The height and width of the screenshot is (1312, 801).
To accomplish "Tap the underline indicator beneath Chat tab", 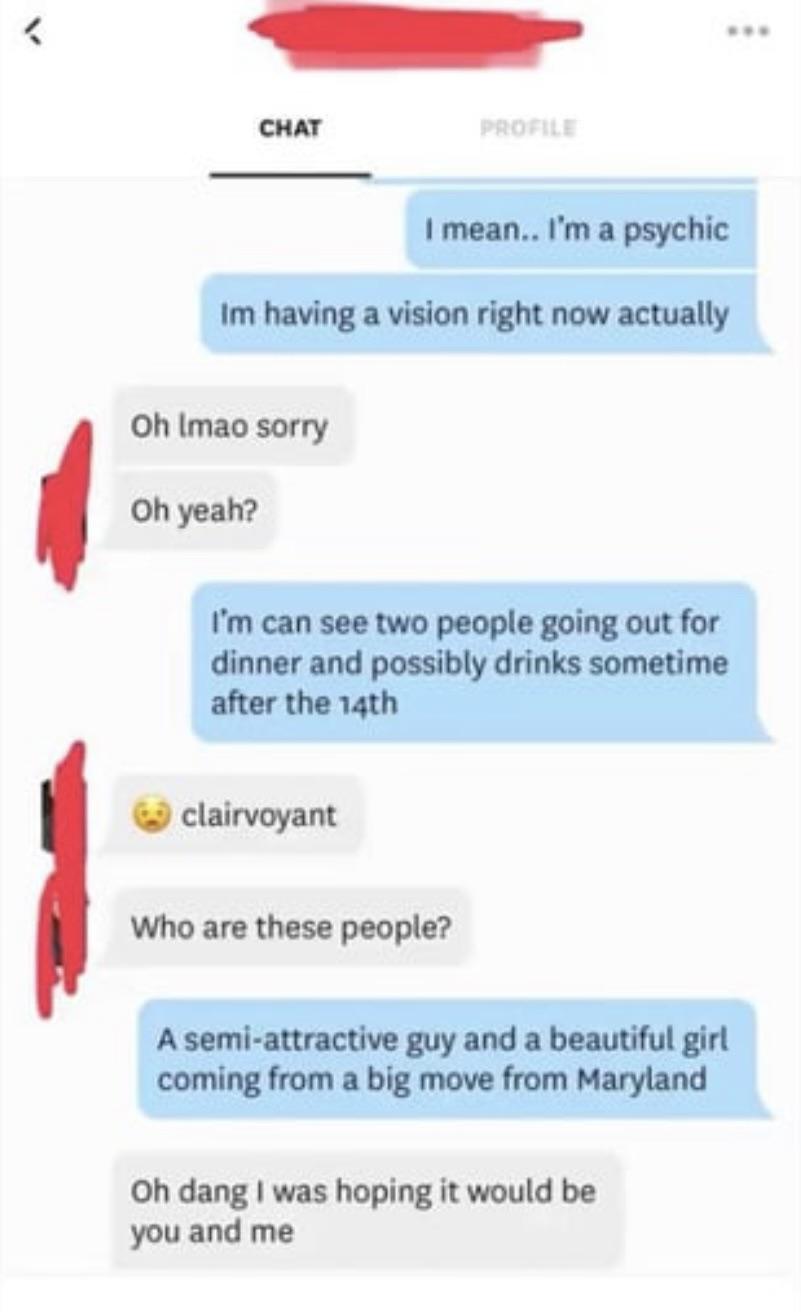I will [290, 176].
